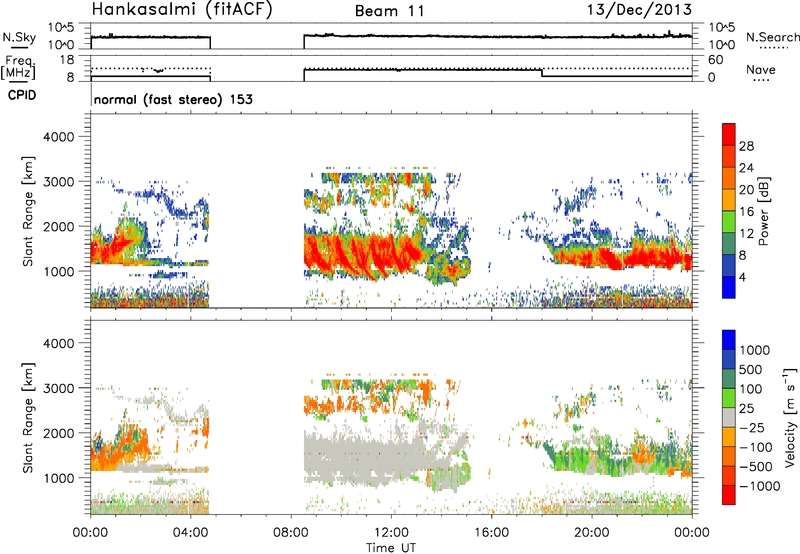800x554 pixels.
Task: Click the 2000 tick on power panel
Action: point(58,226)
